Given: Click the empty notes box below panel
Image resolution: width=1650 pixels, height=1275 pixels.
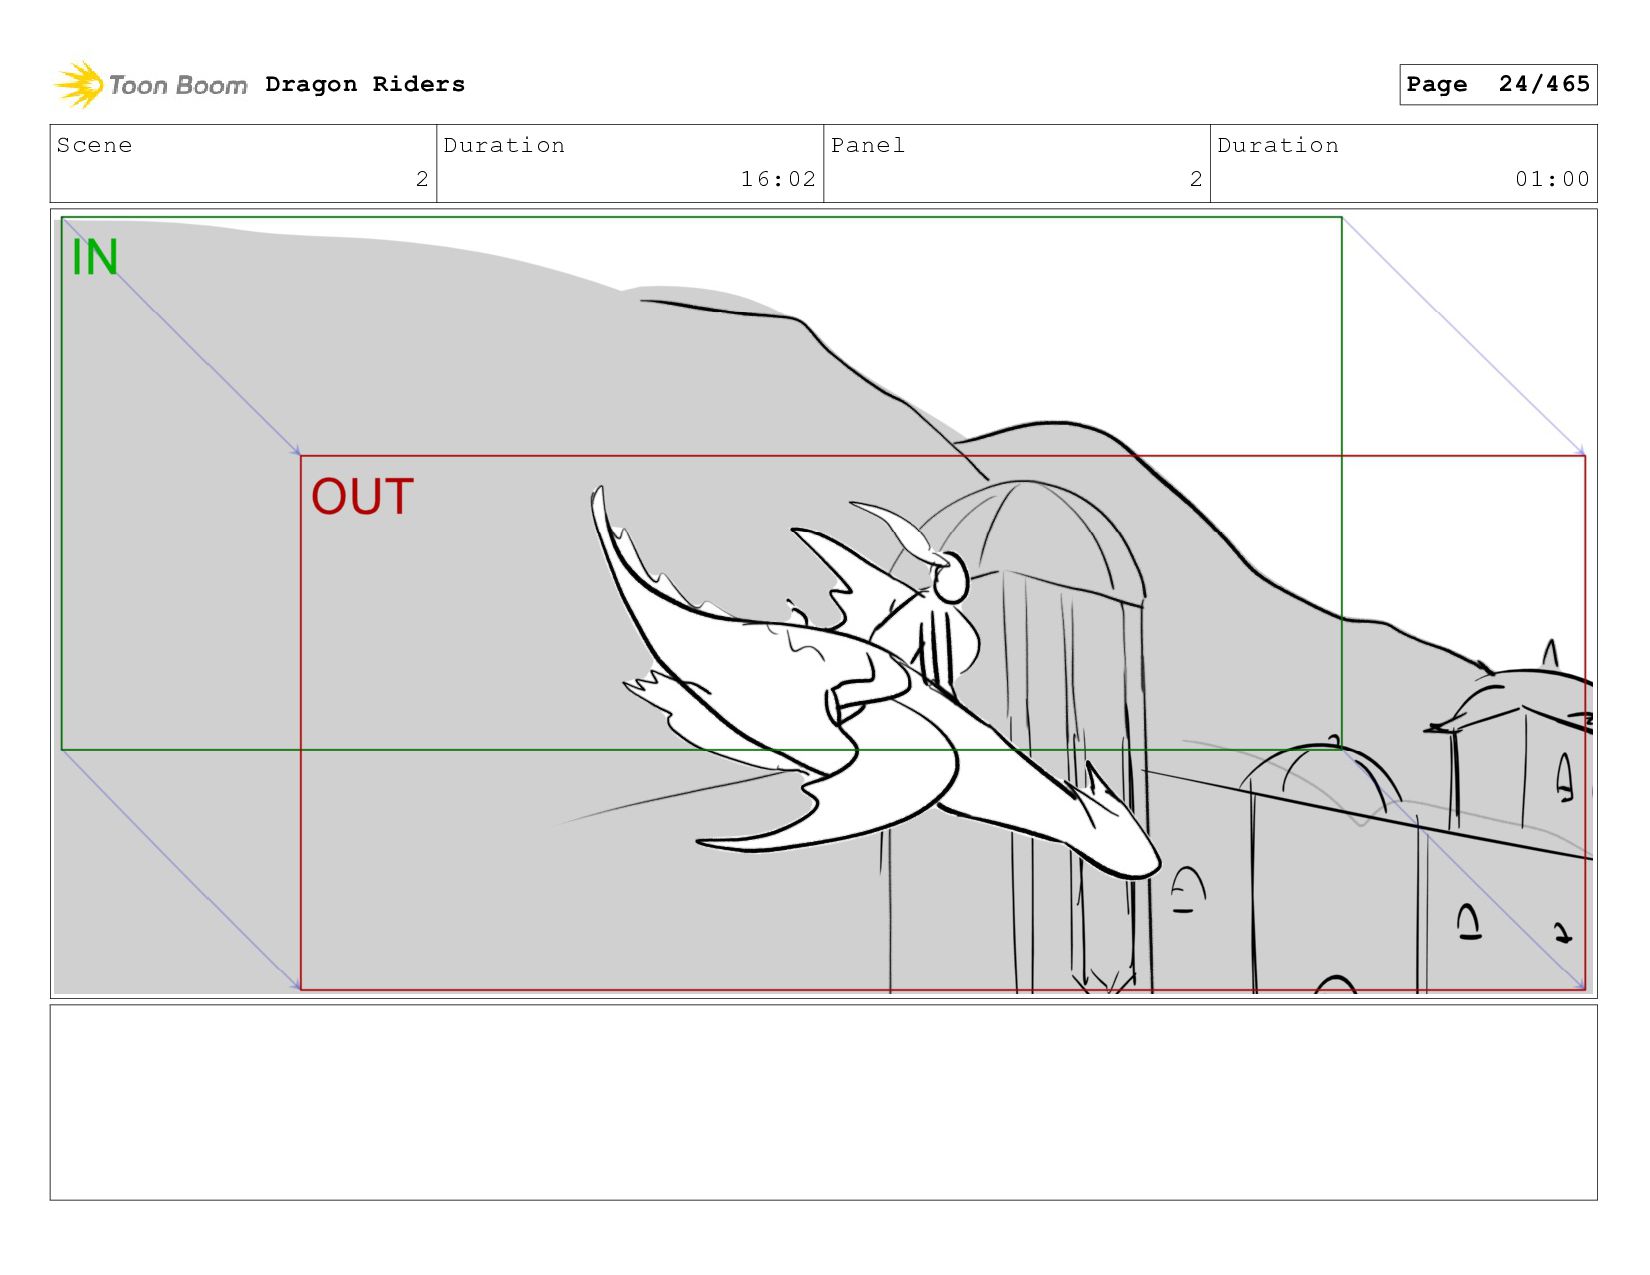Looking at the screenshot, I should point(823,1102).
